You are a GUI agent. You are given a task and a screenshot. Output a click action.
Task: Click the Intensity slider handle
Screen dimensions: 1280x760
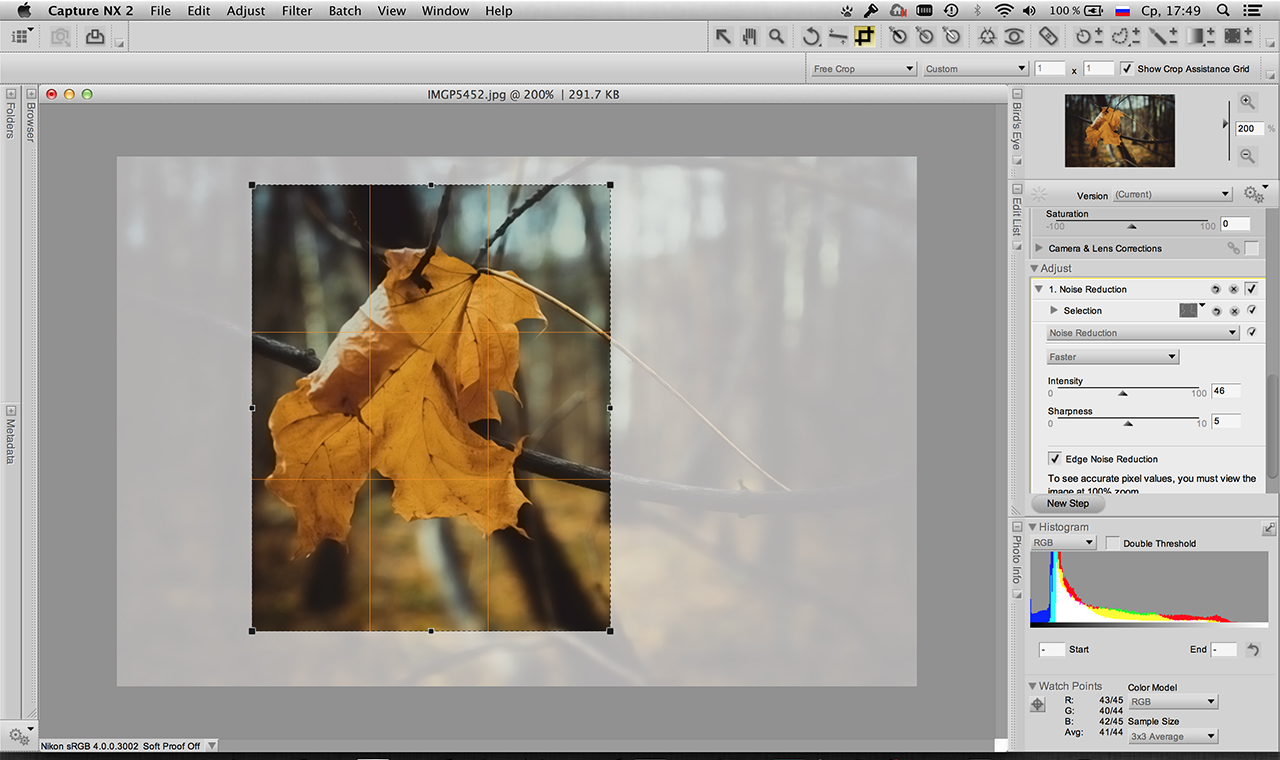click(1122, 394)
